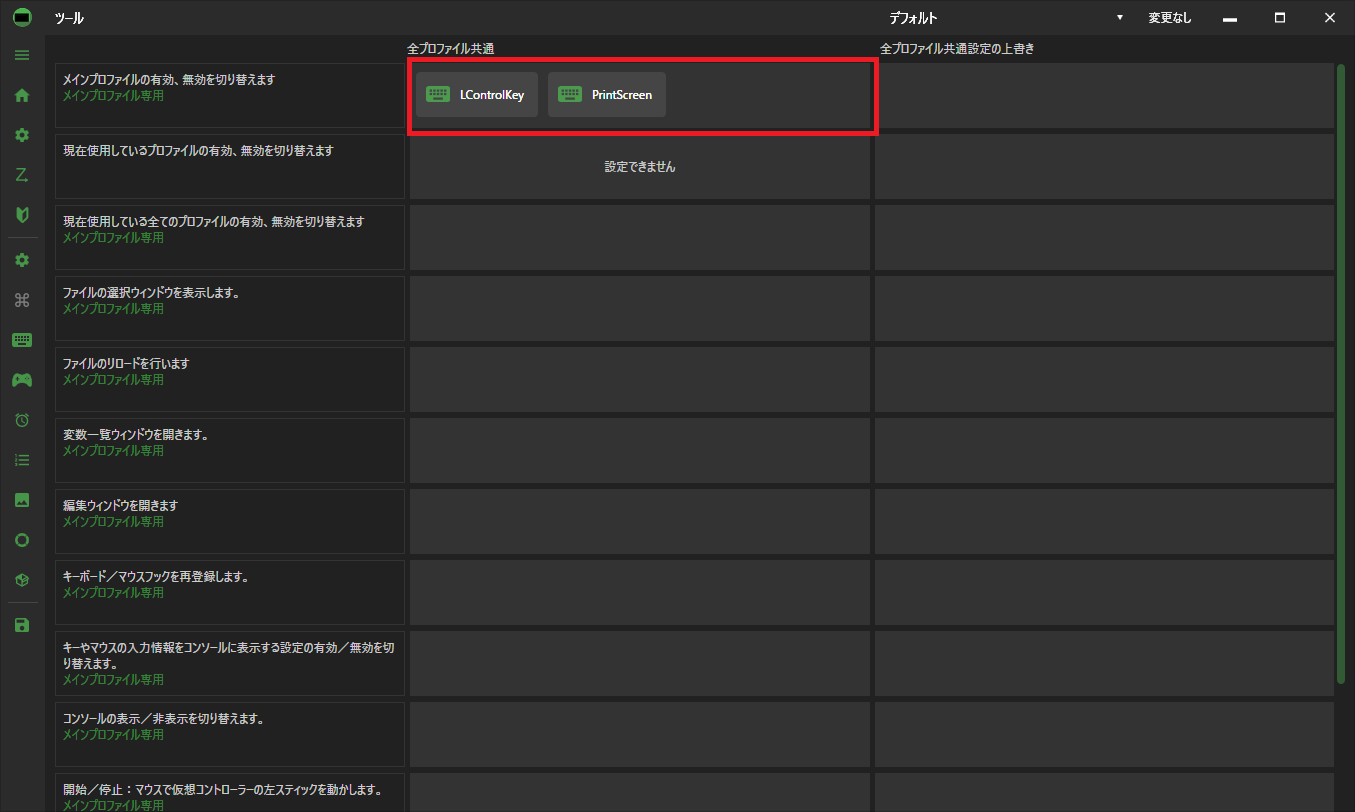This screenshot has height=812, width=1355.
Task: Select コンソールの表示/非表示を切り替えます。 row label
Action: (230, 734)
